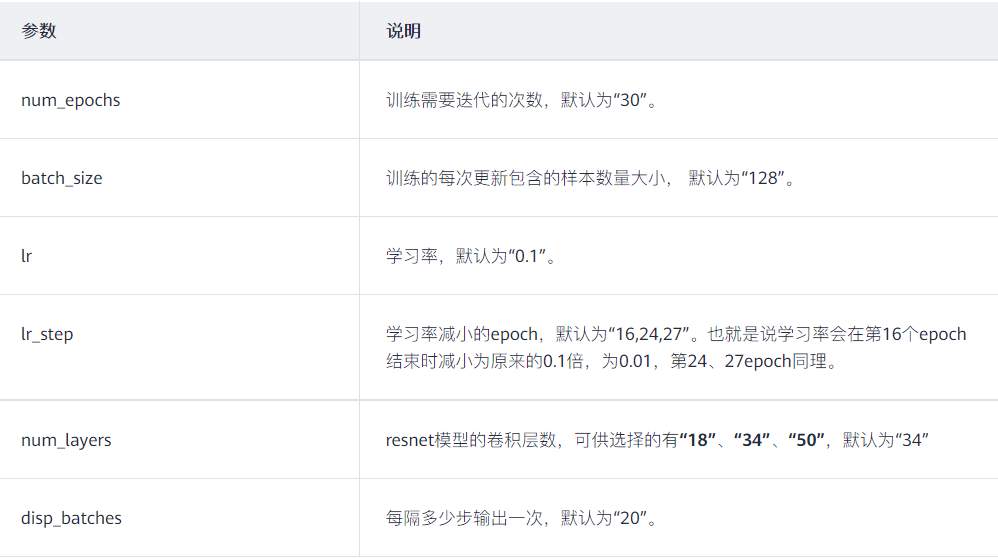The width and height of the screenshot is (998, 558).
Task: Click the 参数 column header
Action: click(x=39, y=31)
